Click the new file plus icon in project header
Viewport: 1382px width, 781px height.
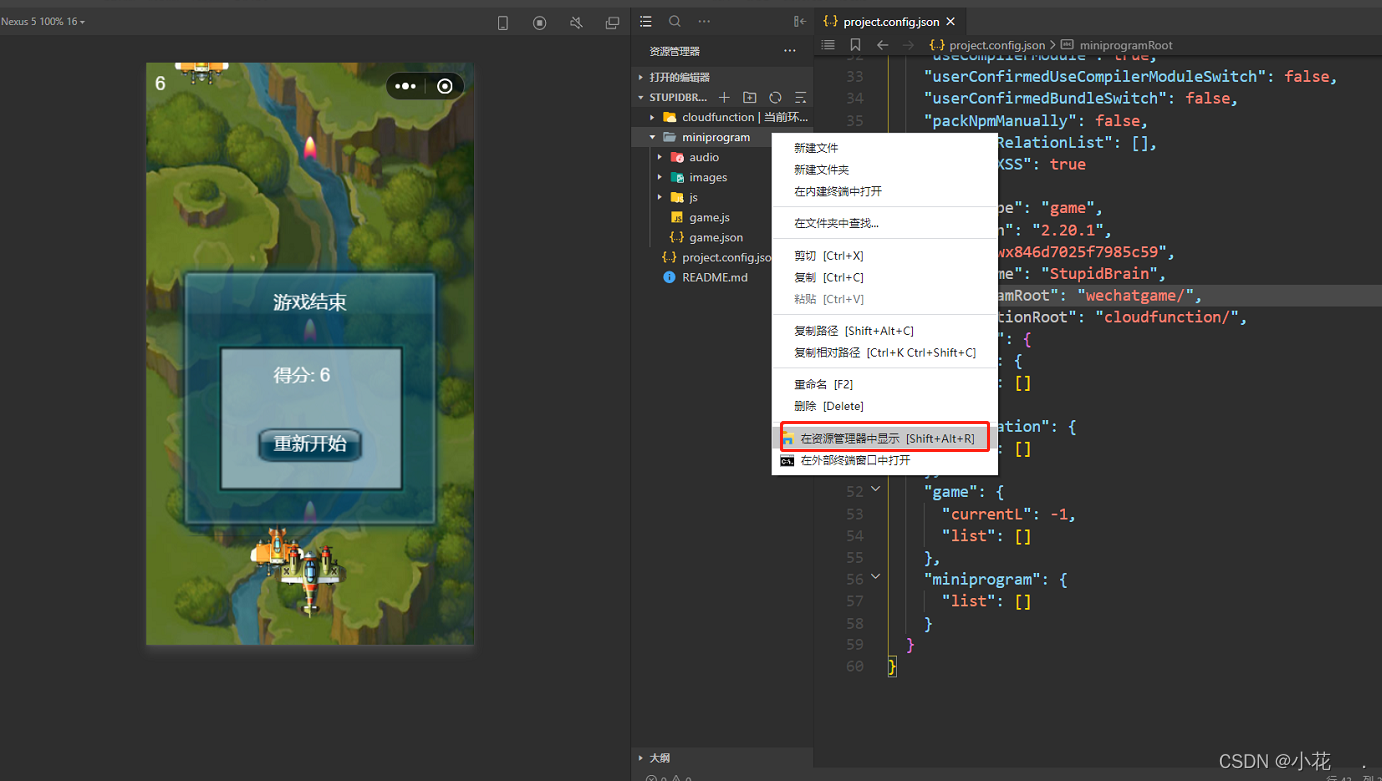click(x=725, y=97)
